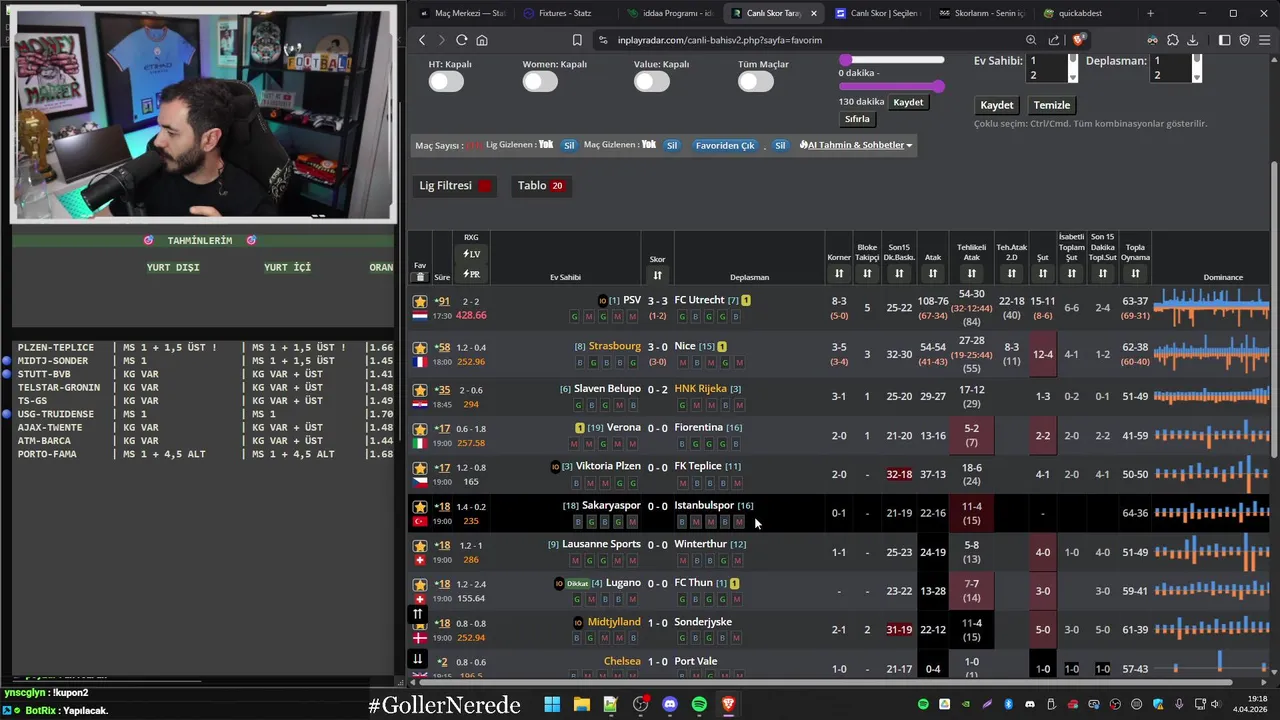Click Temizle button

coord(1051,105)
